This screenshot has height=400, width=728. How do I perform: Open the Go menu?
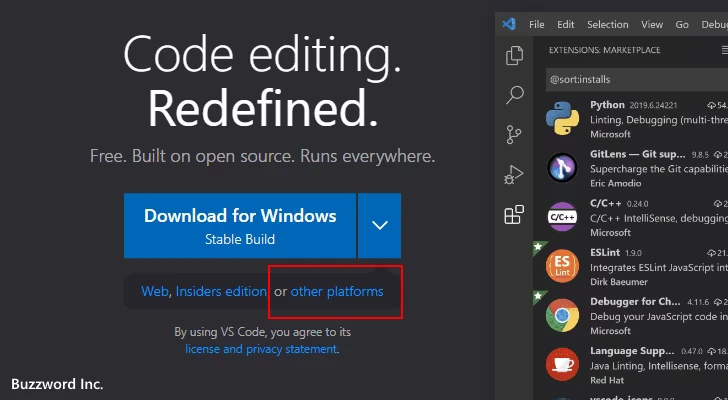(x=682, y=25)
